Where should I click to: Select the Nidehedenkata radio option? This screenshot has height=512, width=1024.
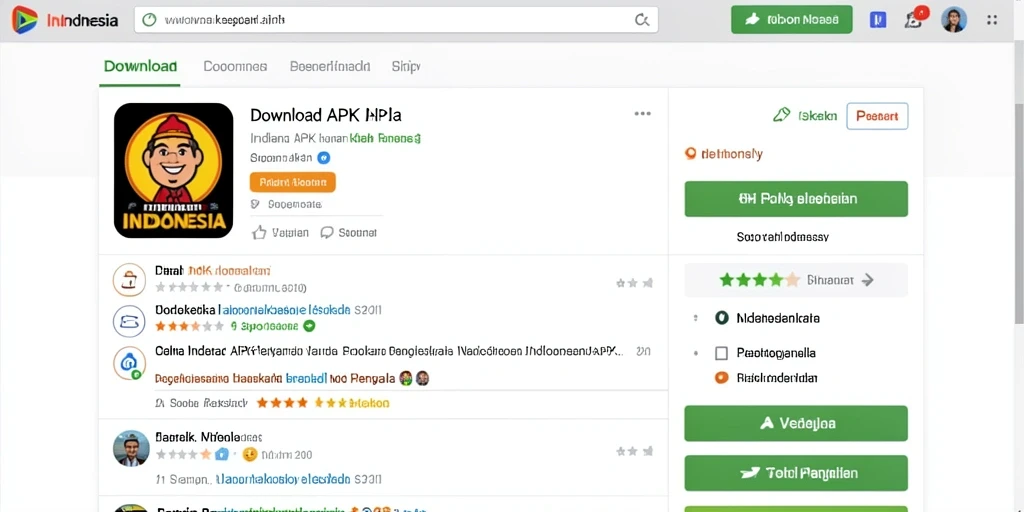(x=722, y=318)
